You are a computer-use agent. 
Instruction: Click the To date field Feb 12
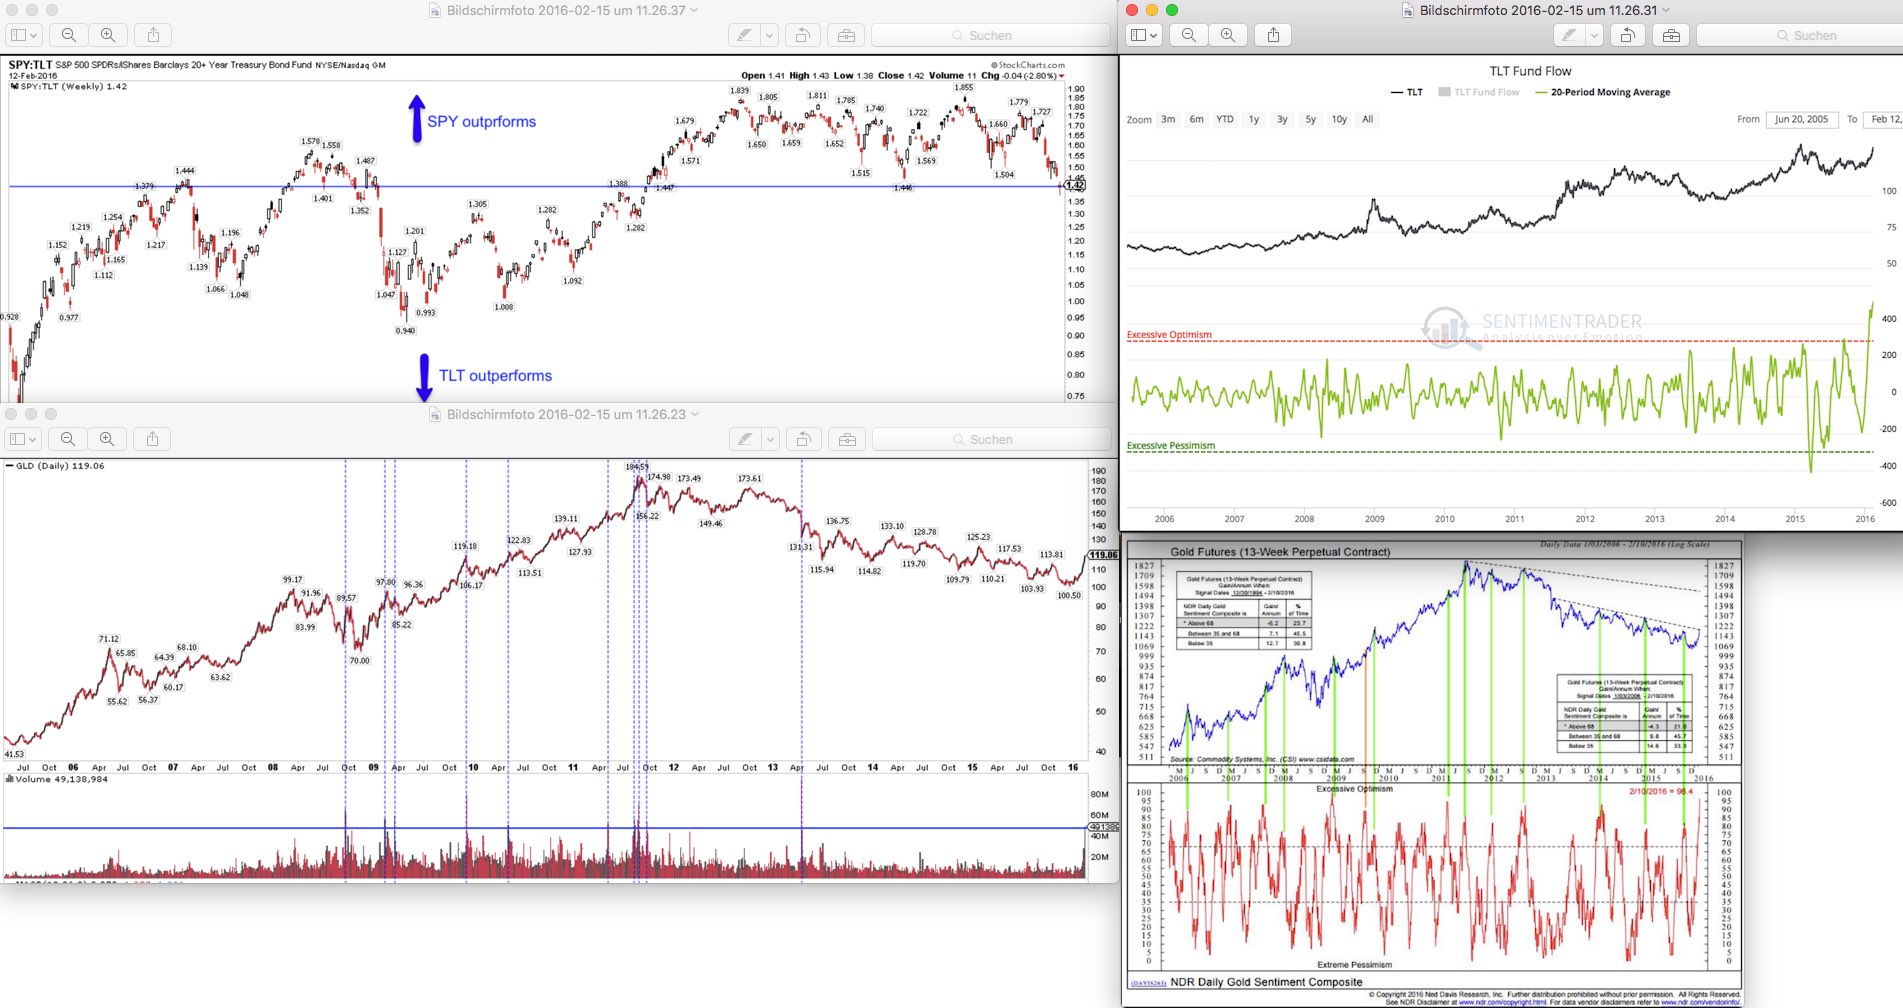tap(1884, 119)
